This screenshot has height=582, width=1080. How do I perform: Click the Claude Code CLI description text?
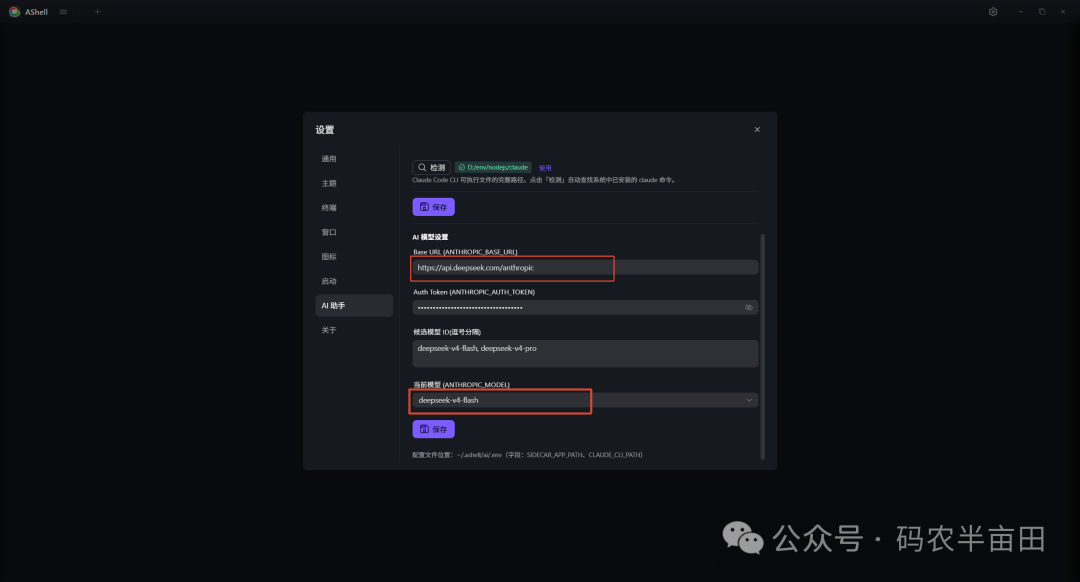click(545, 180)
